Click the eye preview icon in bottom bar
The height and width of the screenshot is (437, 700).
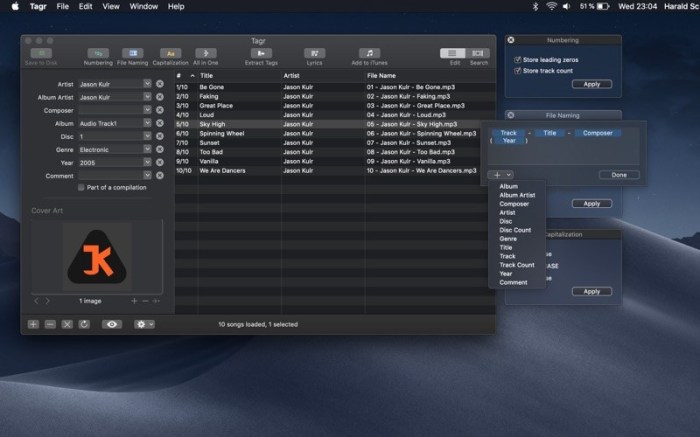point(112,324)
